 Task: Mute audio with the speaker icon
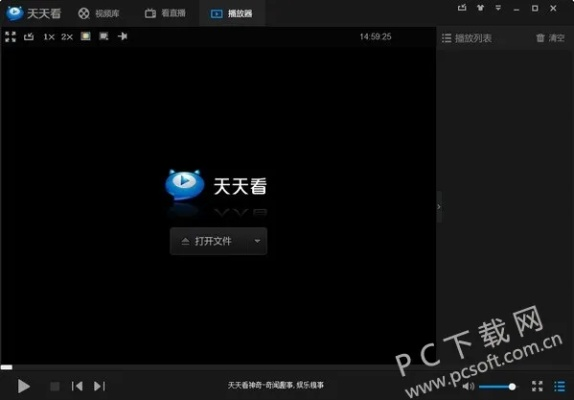coord(468,386)
